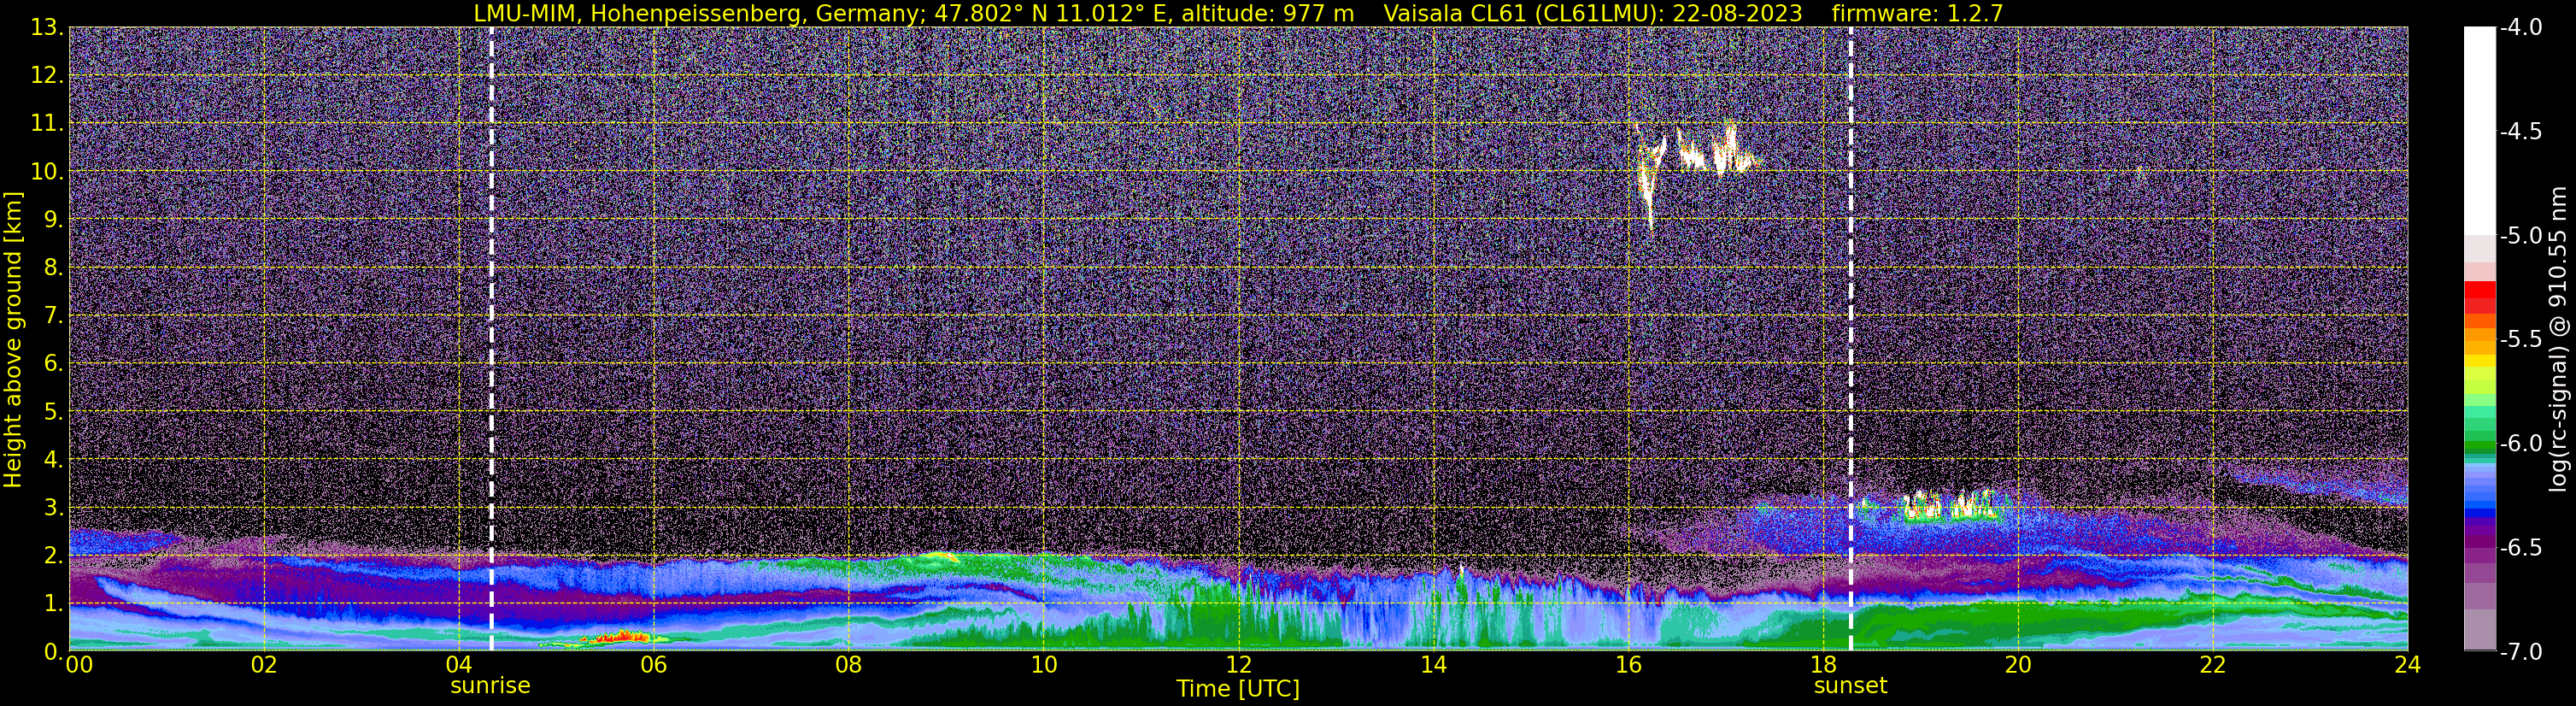This screenshot has height=706, width=2576.
Task: Click the white dashed sunset line
Action: click(x=1851, y=339)
